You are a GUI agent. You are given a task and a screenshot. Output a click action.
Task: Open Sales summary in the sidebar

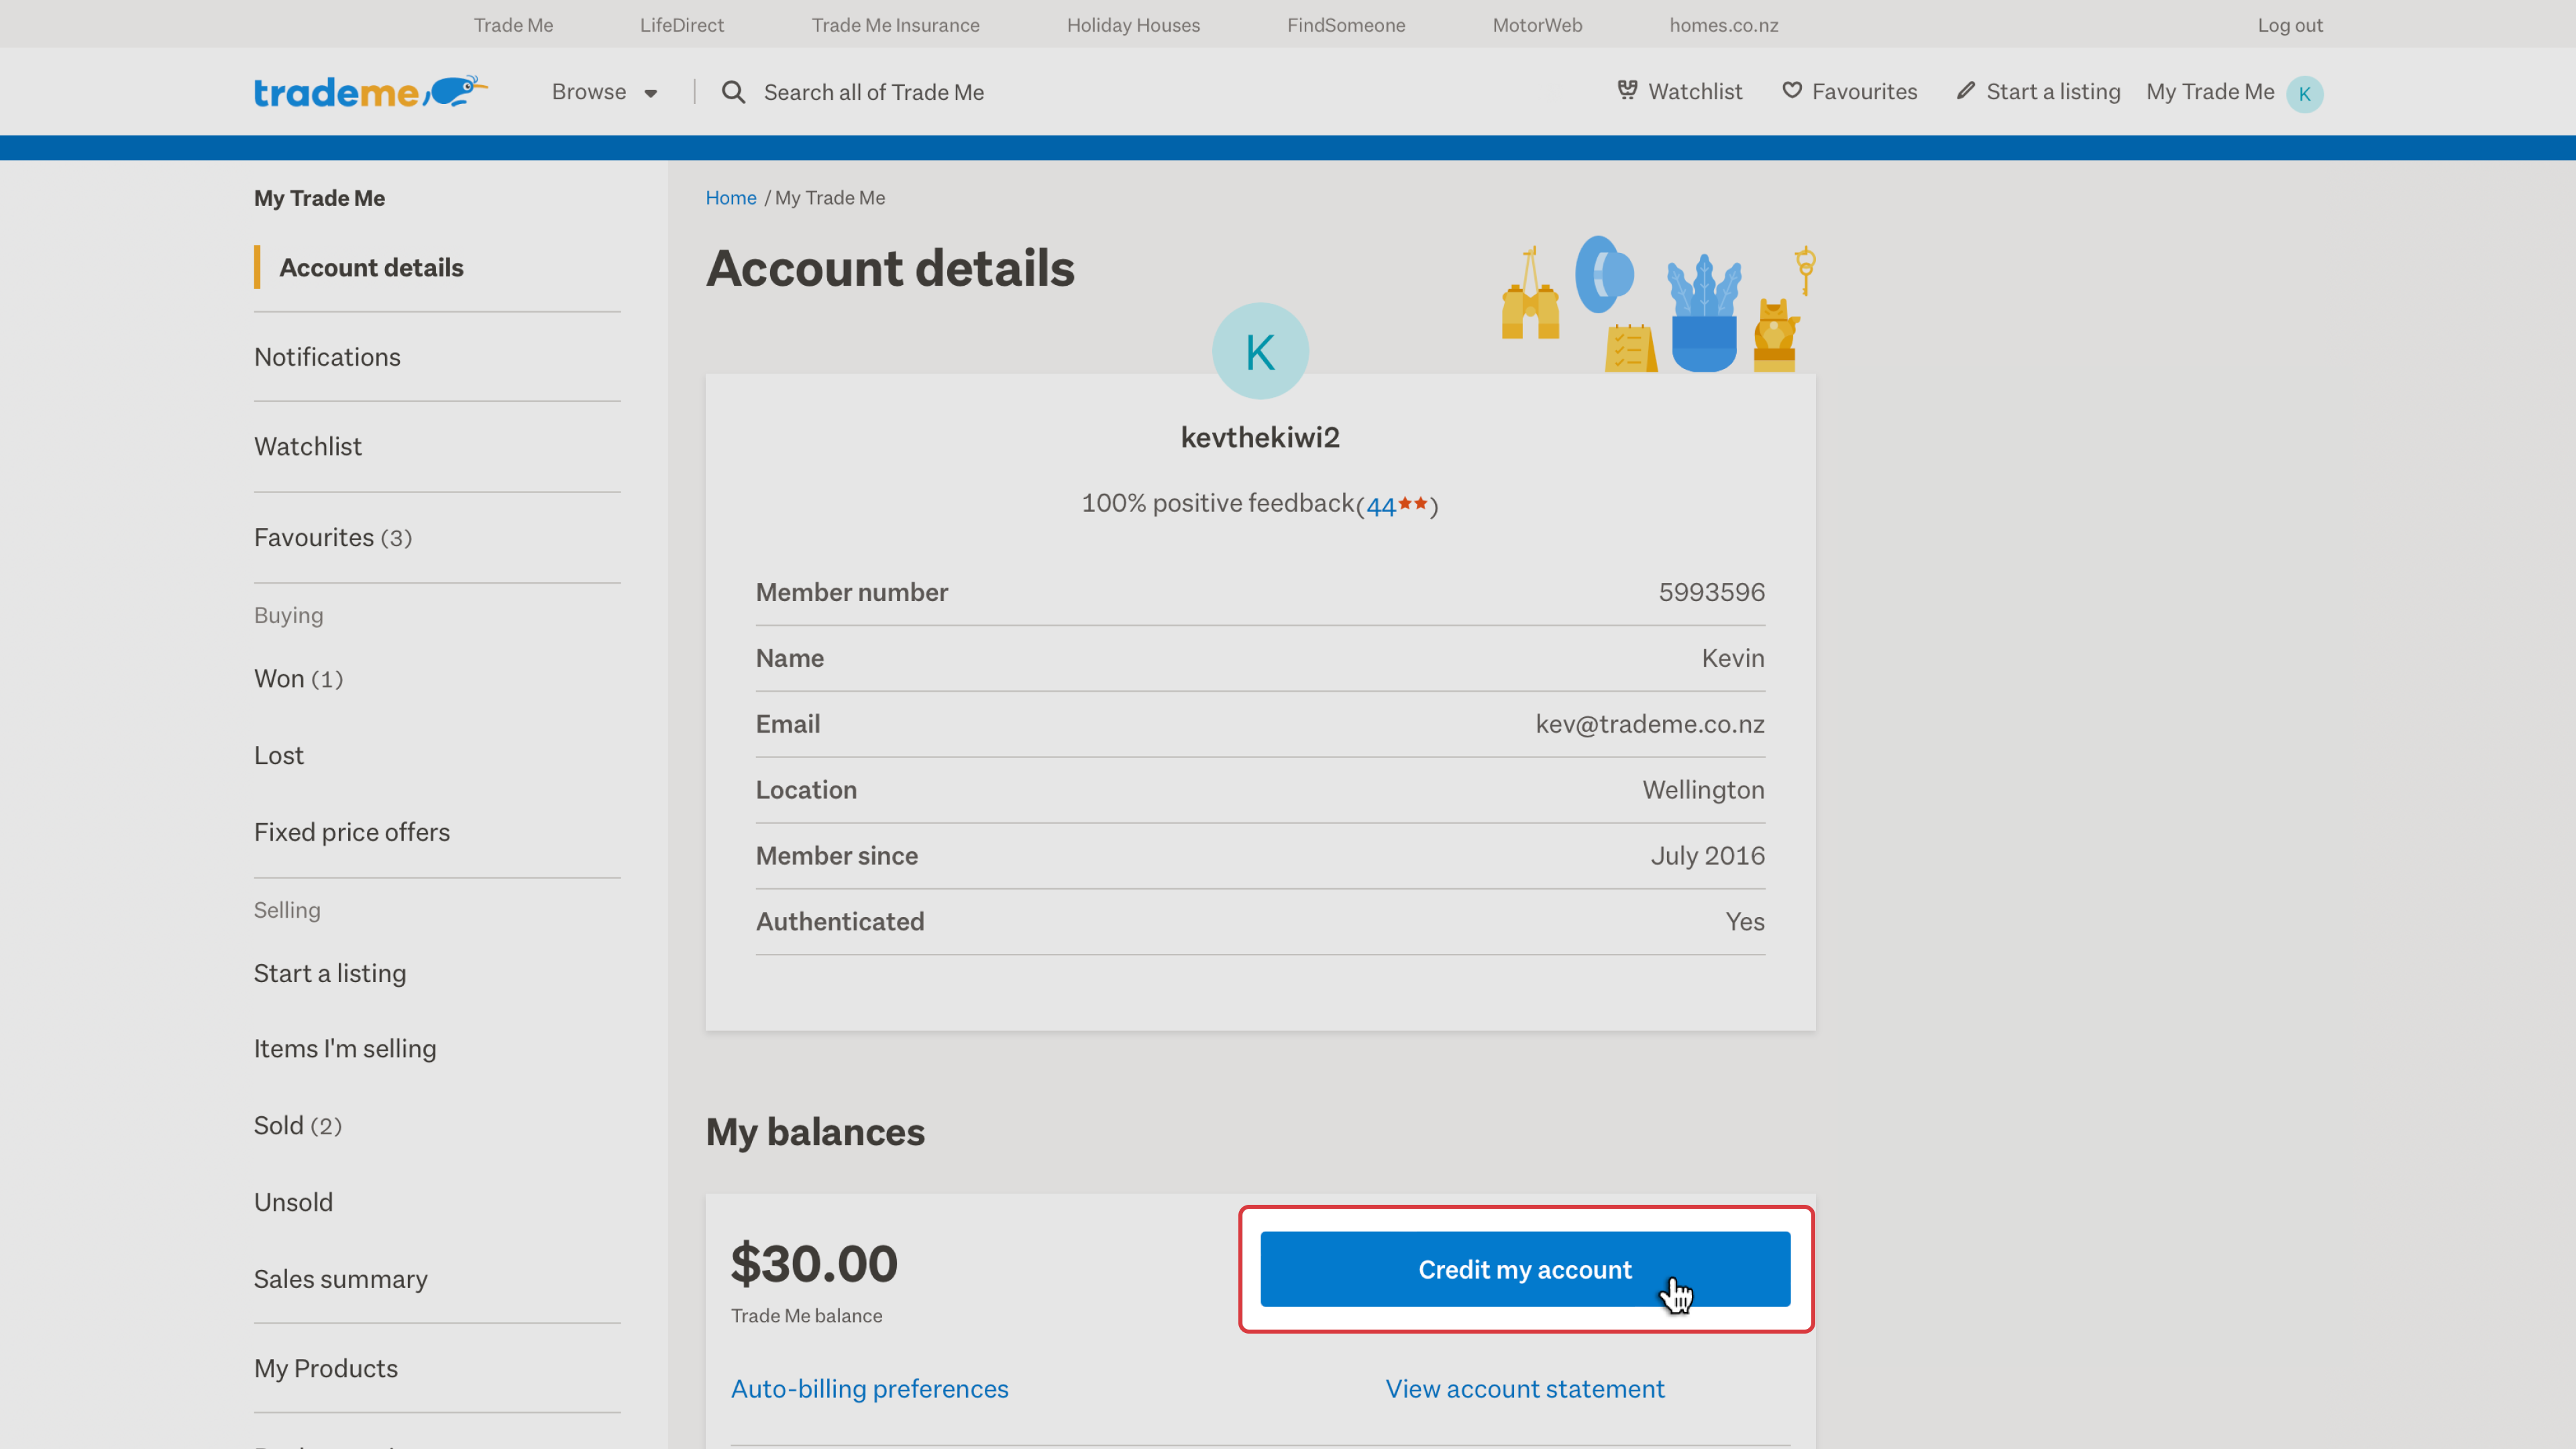tap(340, 1279)
